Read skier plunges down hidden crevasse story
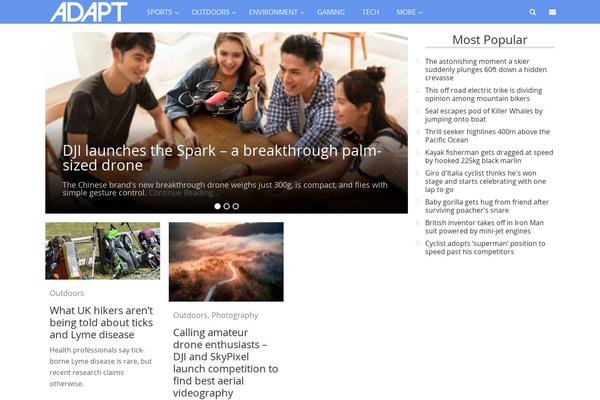600x400 pixels. (x=486, y=69)
